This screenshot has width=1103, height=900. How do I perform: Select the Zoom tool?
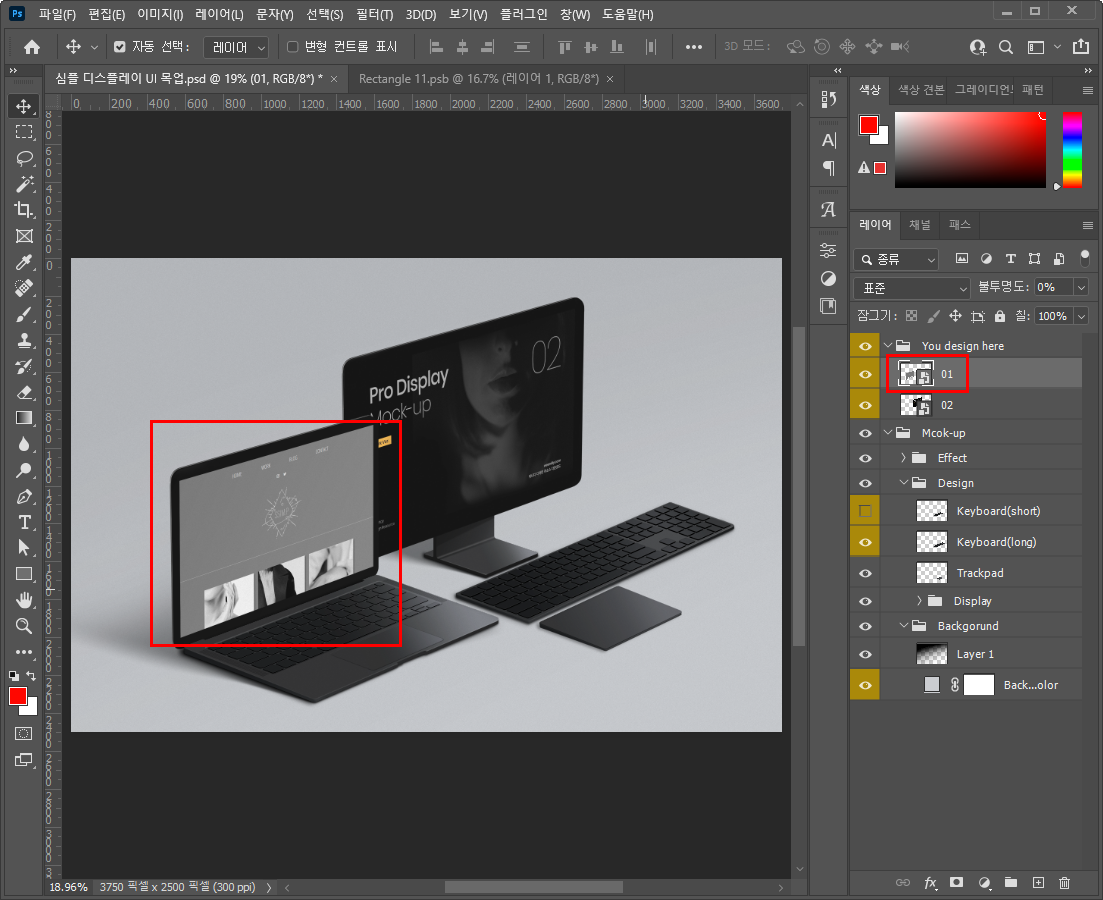(x=24, y=626)
